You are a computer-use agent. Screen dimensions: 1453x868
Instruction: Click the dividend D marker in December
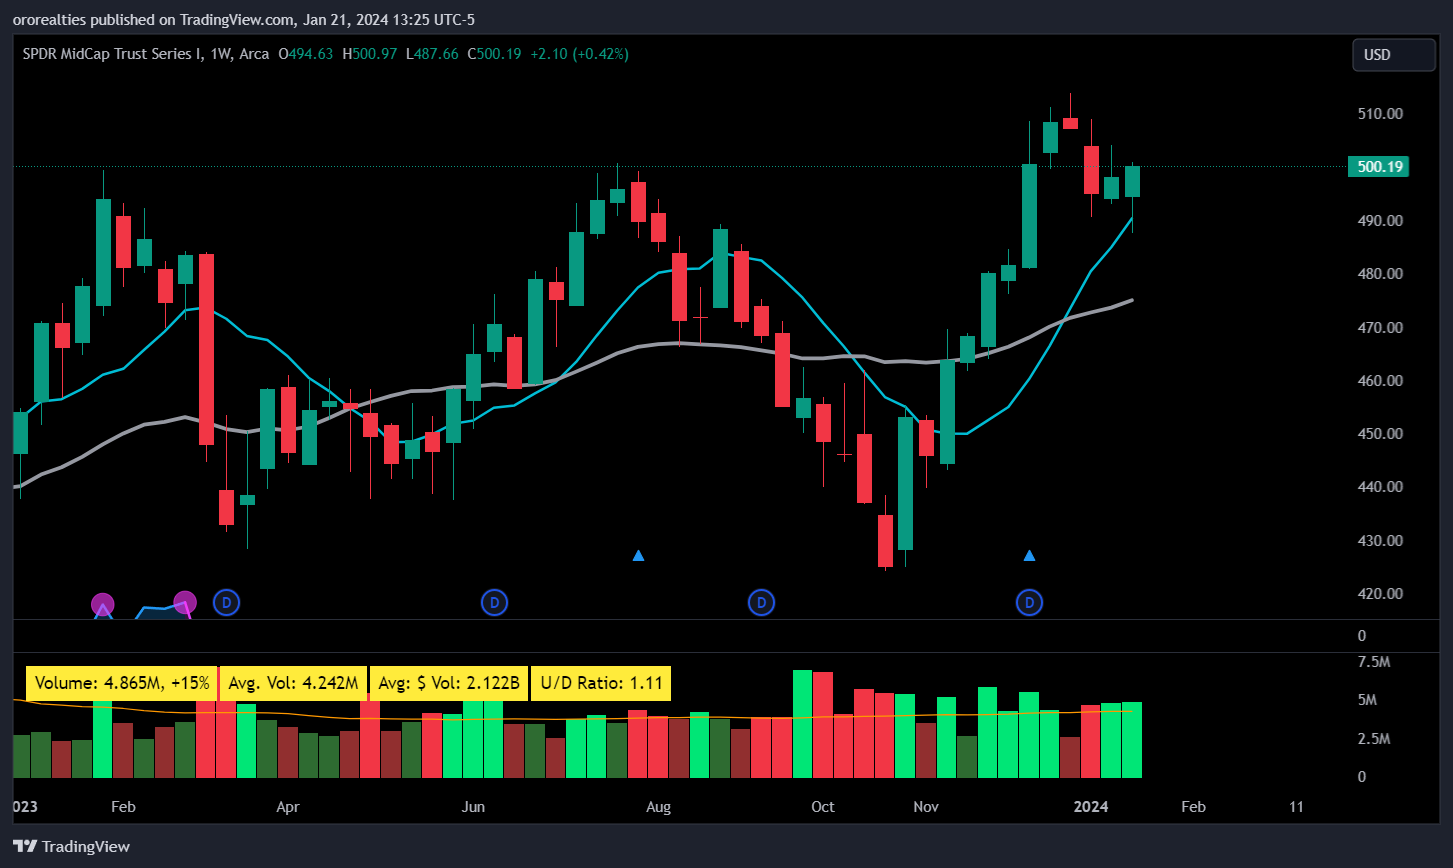tap(1030, 602)
